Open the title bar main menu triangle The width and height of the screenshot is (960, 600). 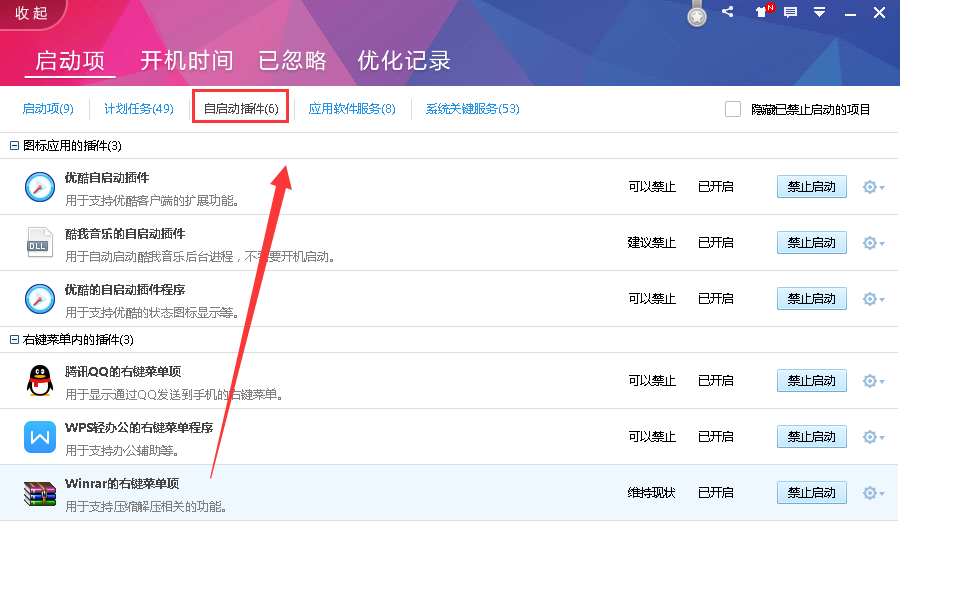(x=819, y=12)
